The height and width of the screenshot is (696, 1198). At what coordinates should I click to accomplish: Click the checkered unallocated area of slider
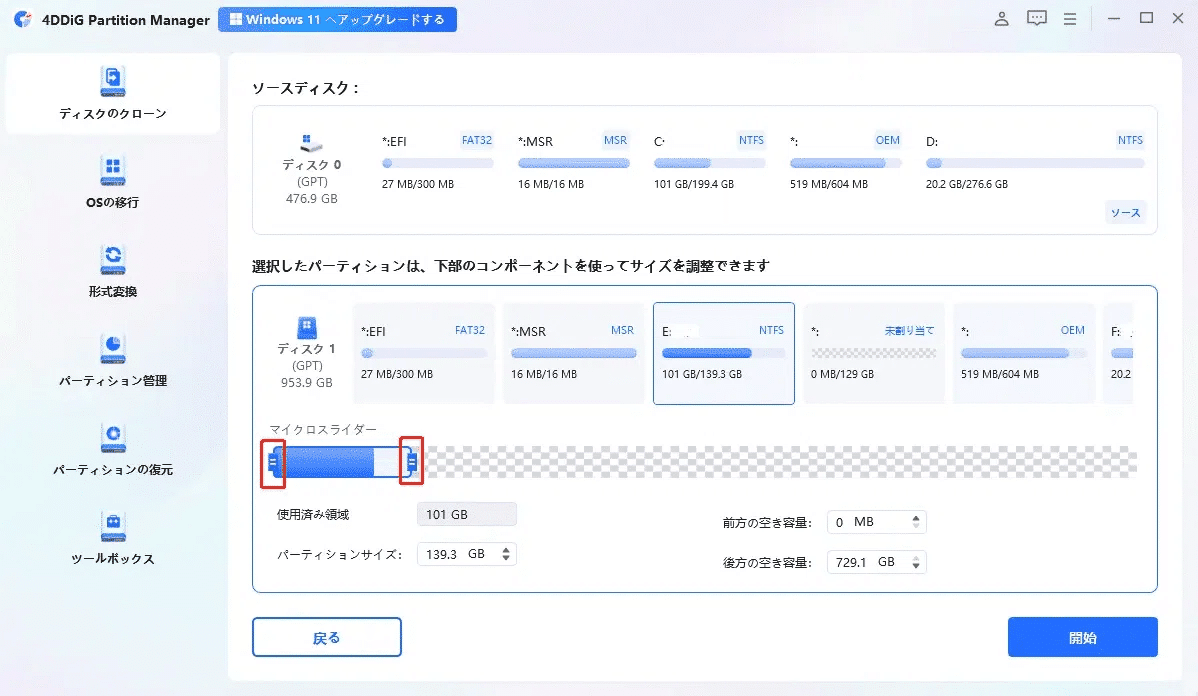point(778,462)
